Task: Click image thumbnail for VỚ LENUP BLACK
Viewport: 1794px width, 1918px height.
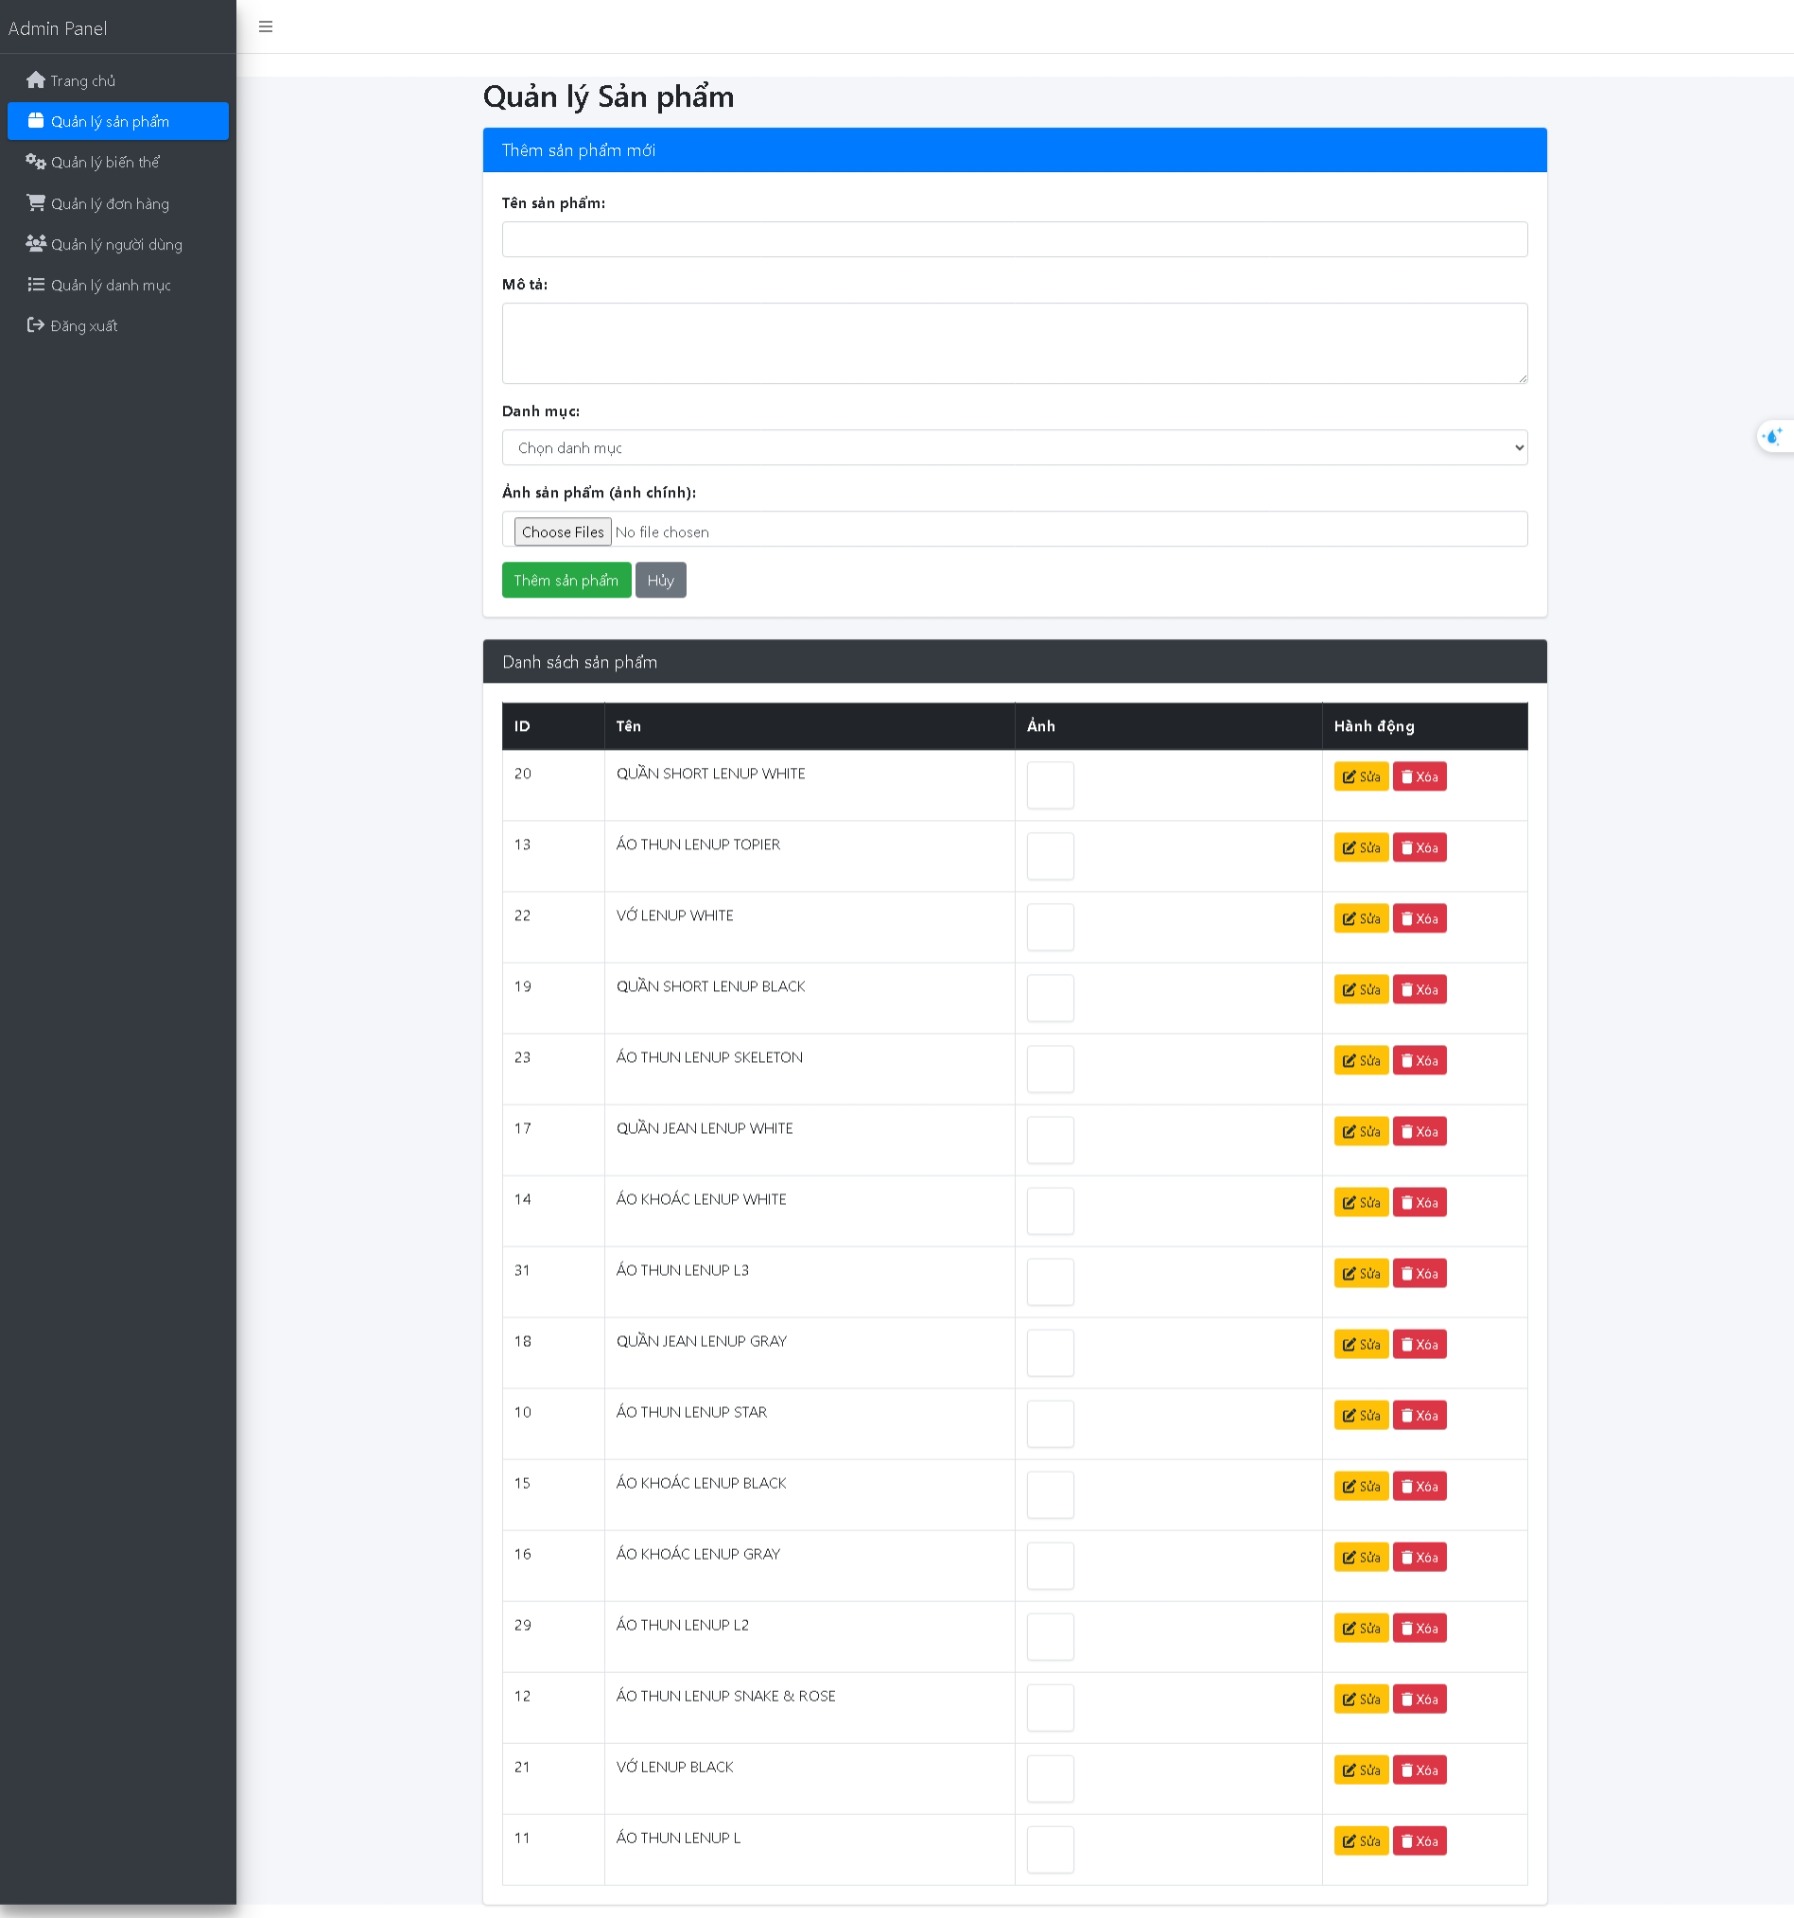Action: click(1050, 1780)
